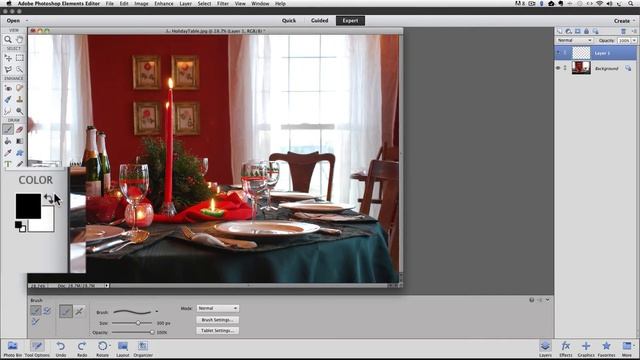Viewport: 640px width, 360px height.
Task: Select the Color Picker eyedropper tool
Action: pyautogui.click(x=8, y=152)
